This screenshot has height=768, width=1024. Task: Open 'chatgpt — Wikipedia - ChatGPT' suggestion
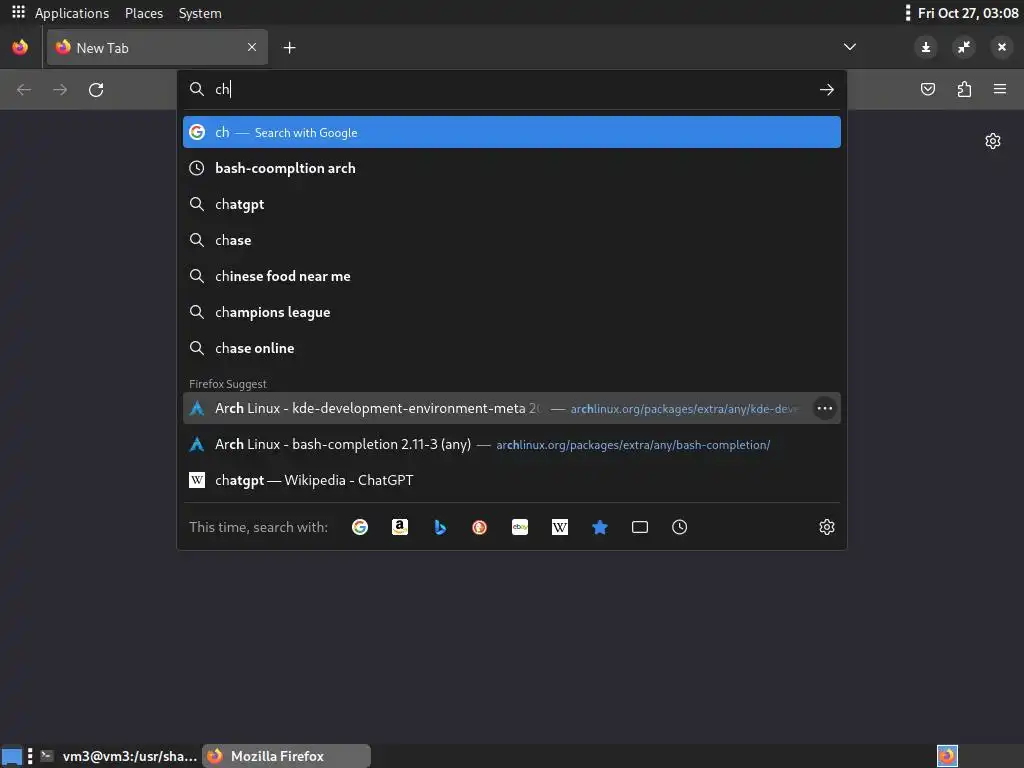(511, 480)
